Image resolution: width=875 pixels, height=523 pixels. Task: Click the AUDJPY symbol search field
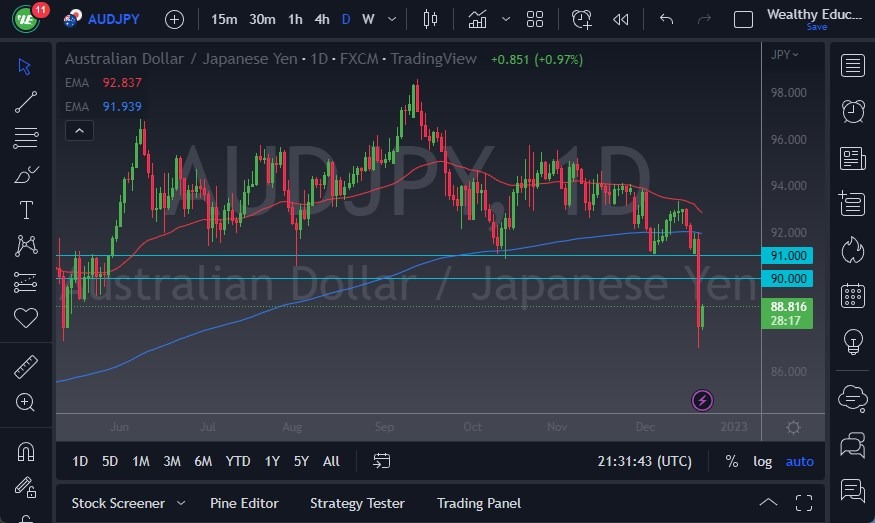coord(111,19)
